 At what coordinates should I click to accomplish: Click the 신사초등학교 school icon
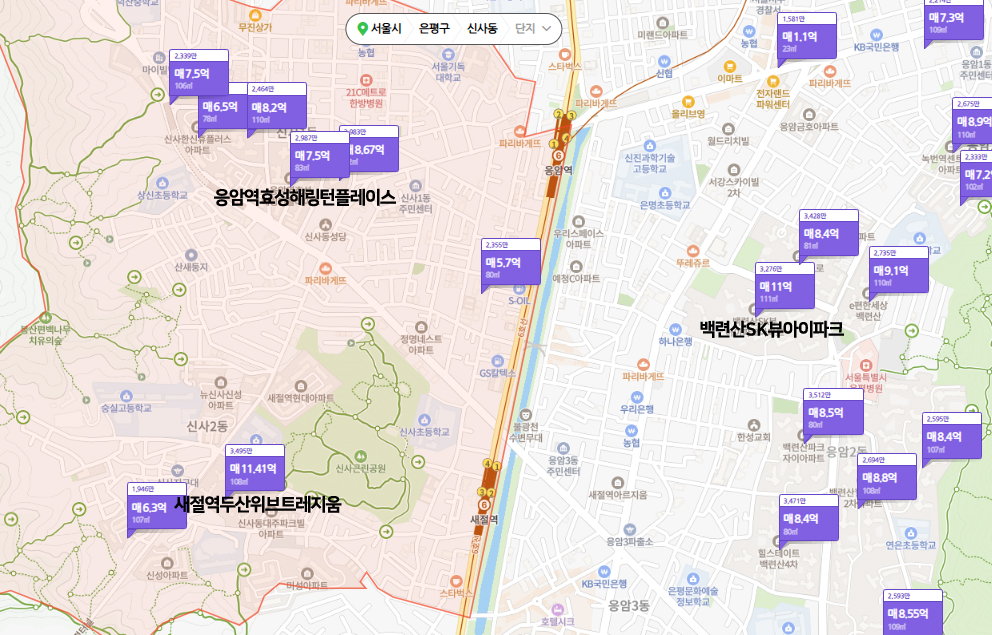click(x=425, y=420)
